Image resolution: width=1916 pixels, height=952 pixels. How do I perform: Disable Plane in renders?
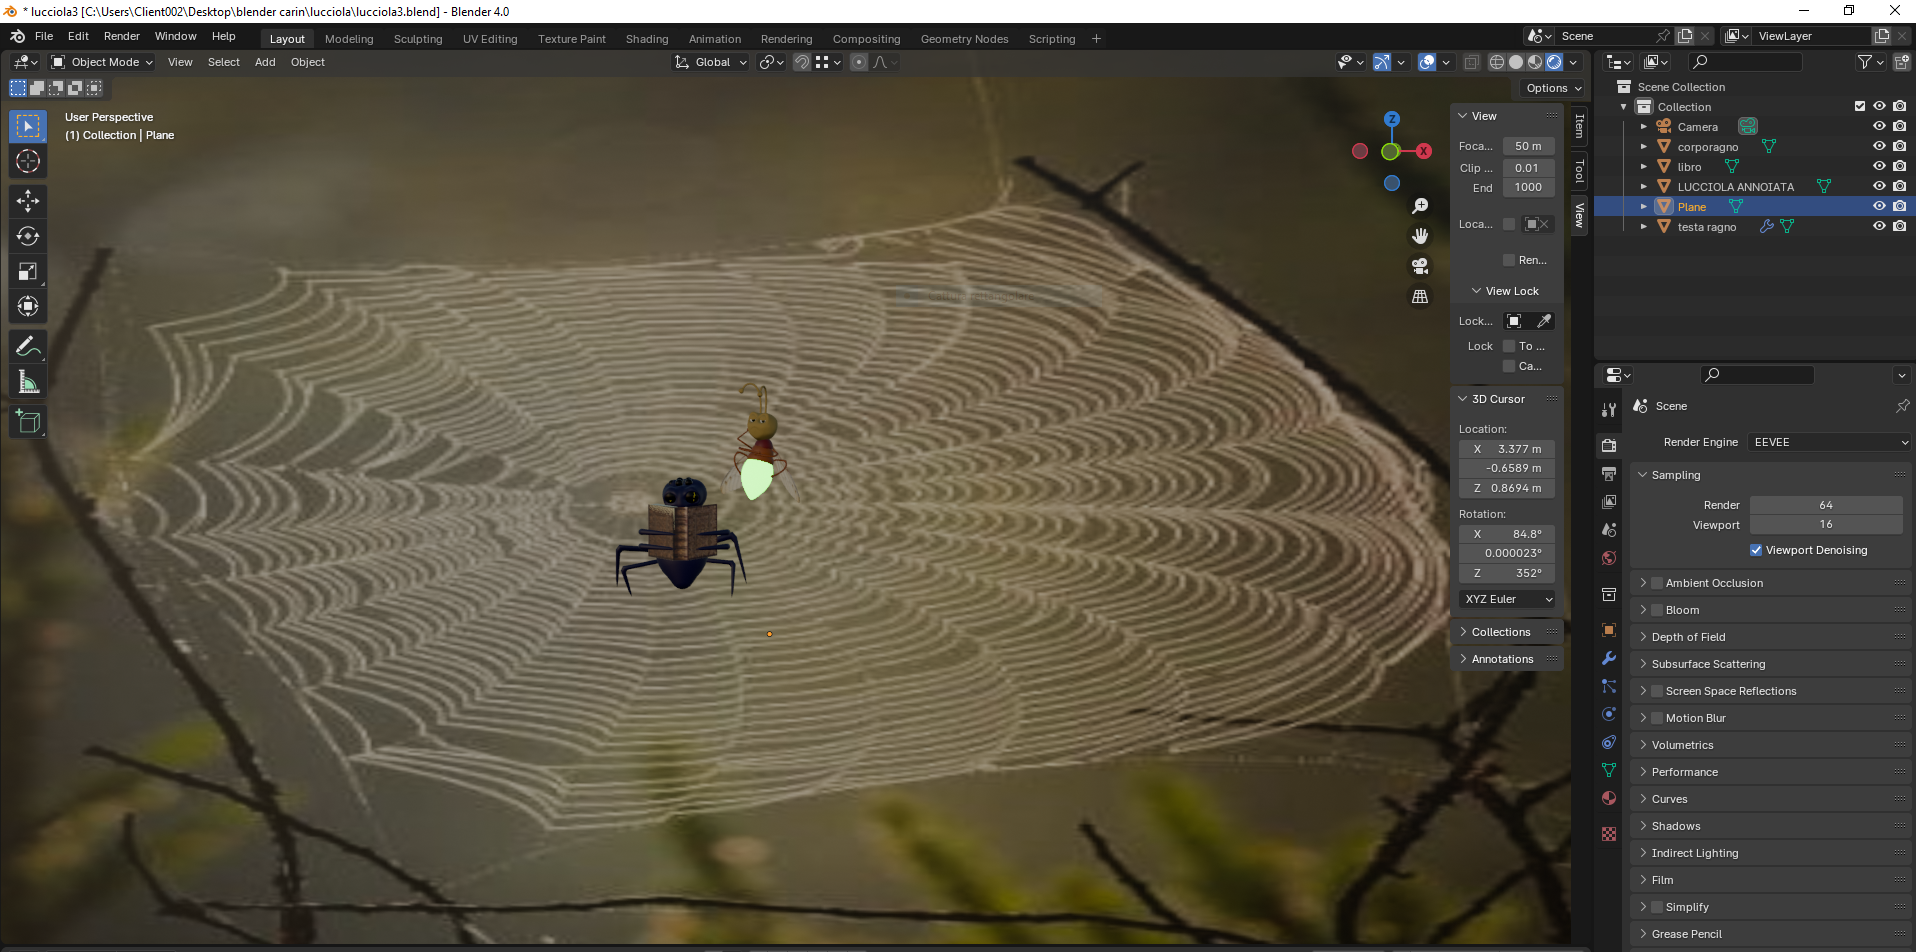(x=1899, y=206)
